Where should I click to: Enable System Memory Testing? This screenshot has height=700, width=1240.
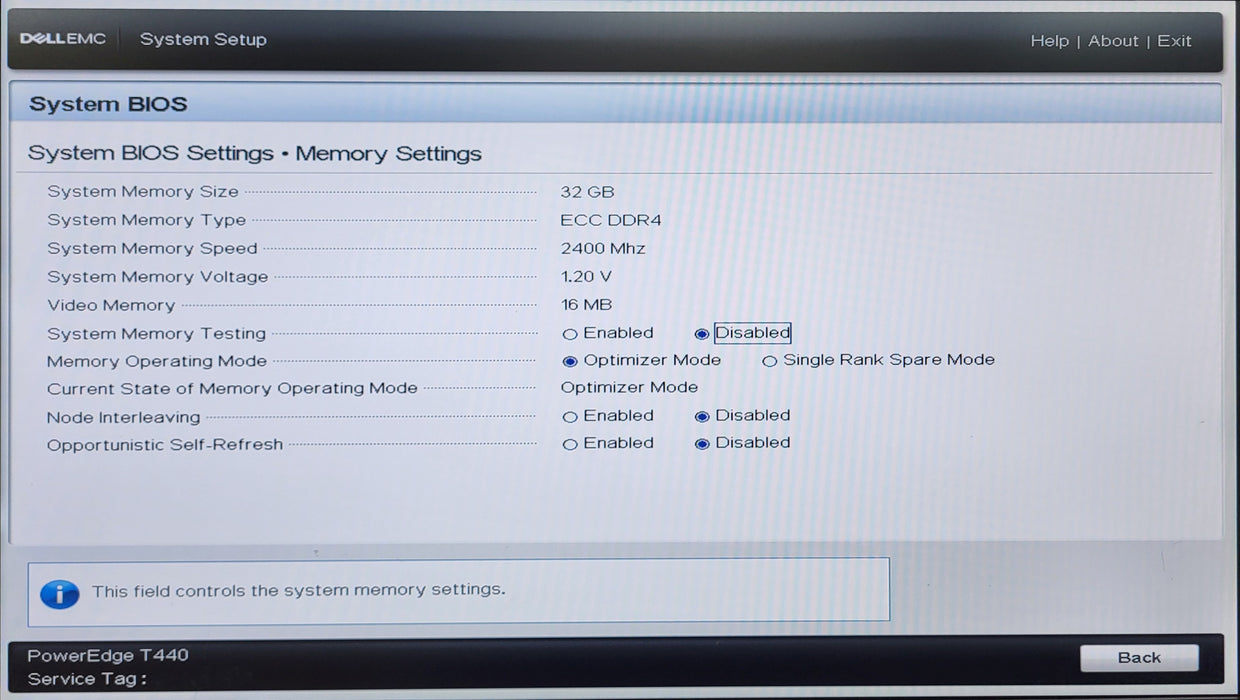[570, 334]
